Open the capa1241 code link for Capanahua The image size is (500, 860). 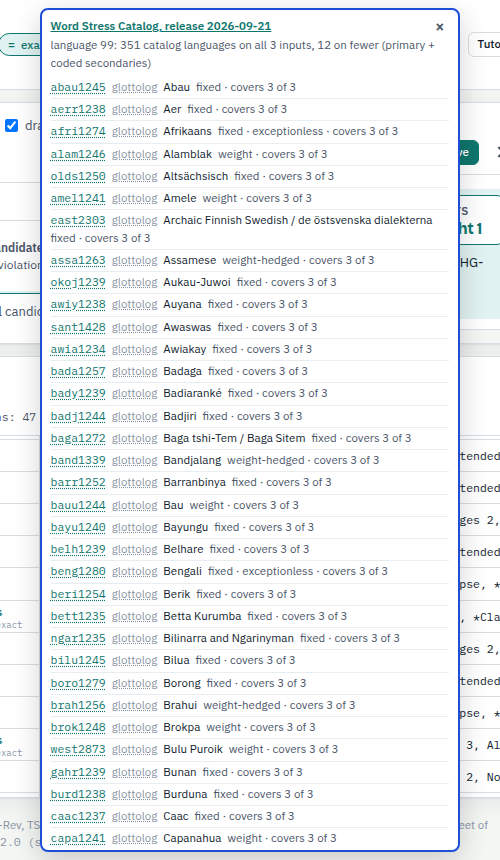(78, 837)
